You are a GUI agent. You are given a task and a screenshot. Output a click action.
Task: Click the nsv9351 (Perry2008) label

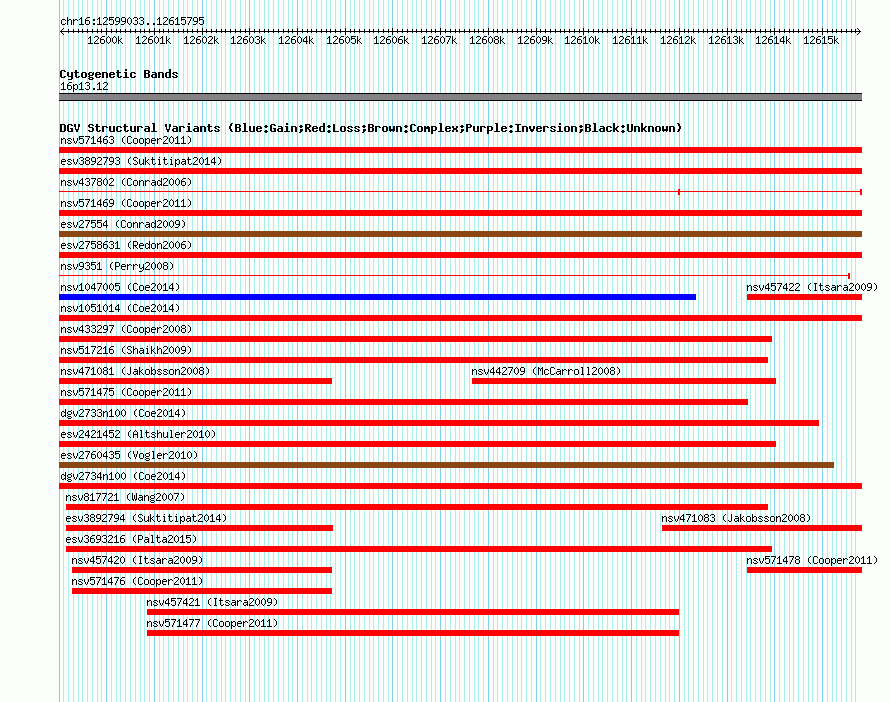click(x=117, y=266)
